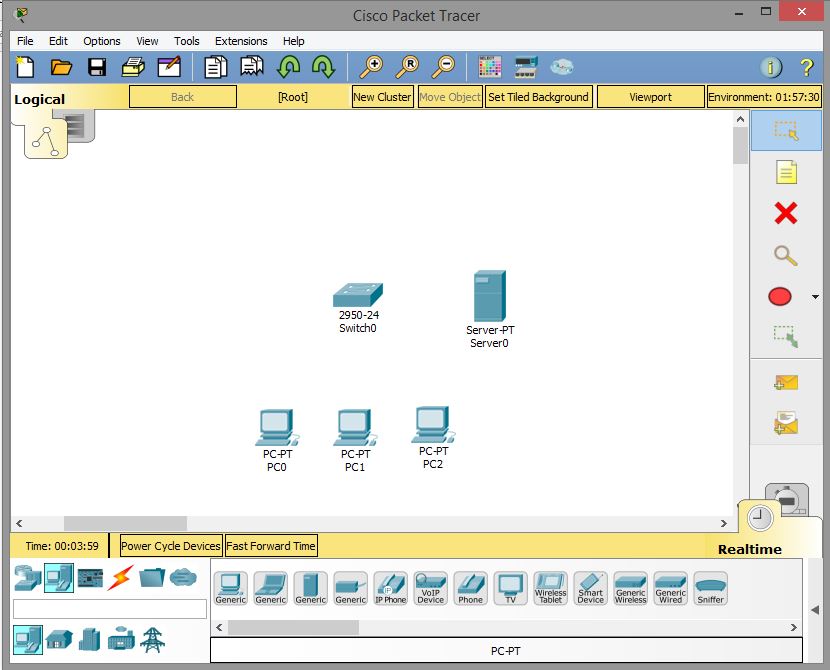
Task: Choose the red ellipse Draw shape tool
Action: coord(780,297)
